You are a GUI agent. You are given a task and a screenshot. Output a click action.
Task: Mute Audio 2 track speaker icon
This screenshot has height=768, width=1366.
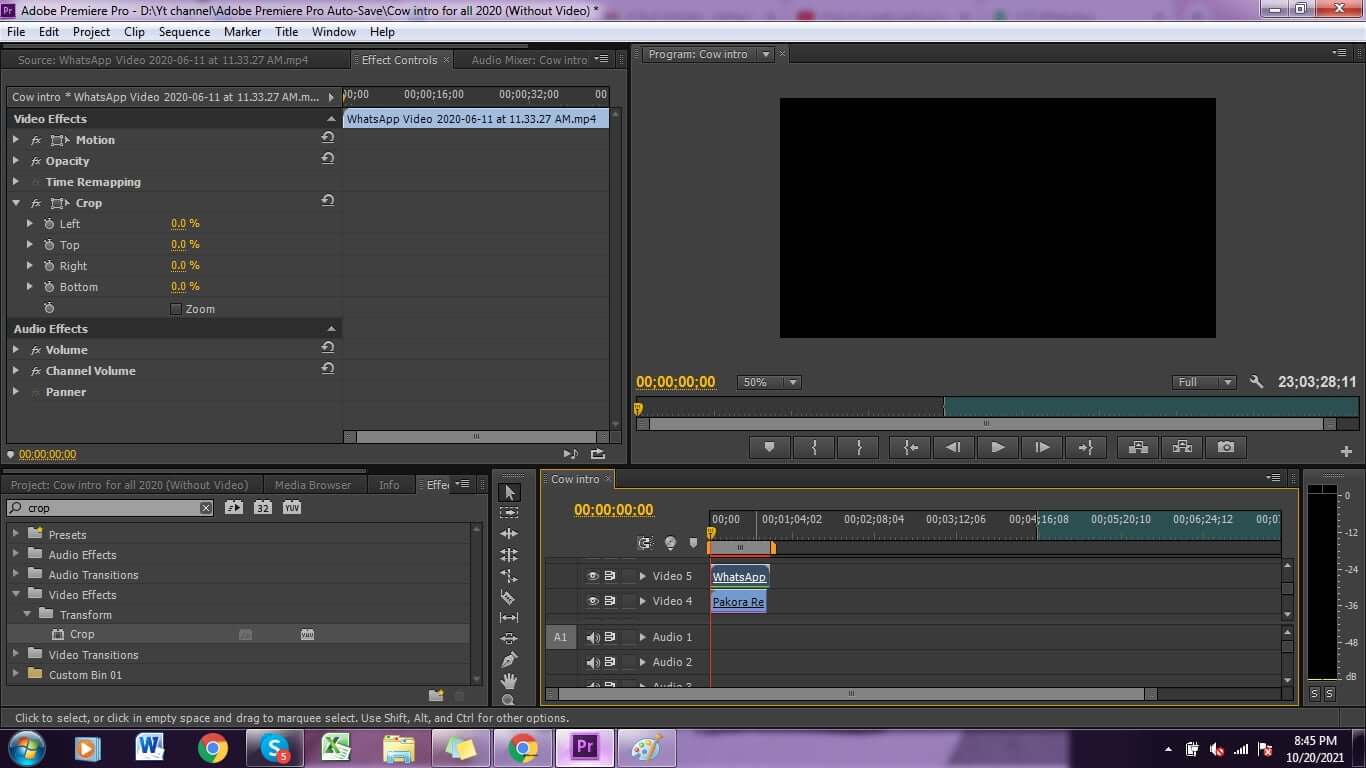pyautogui.click(x=593, y=662)
